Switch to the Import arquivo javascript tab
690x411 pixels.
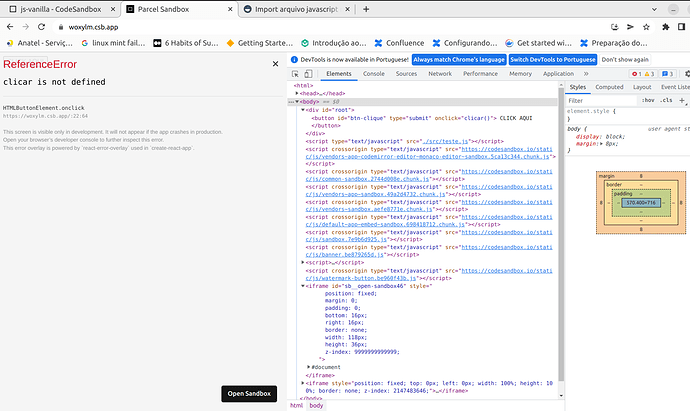pos(297,9)
